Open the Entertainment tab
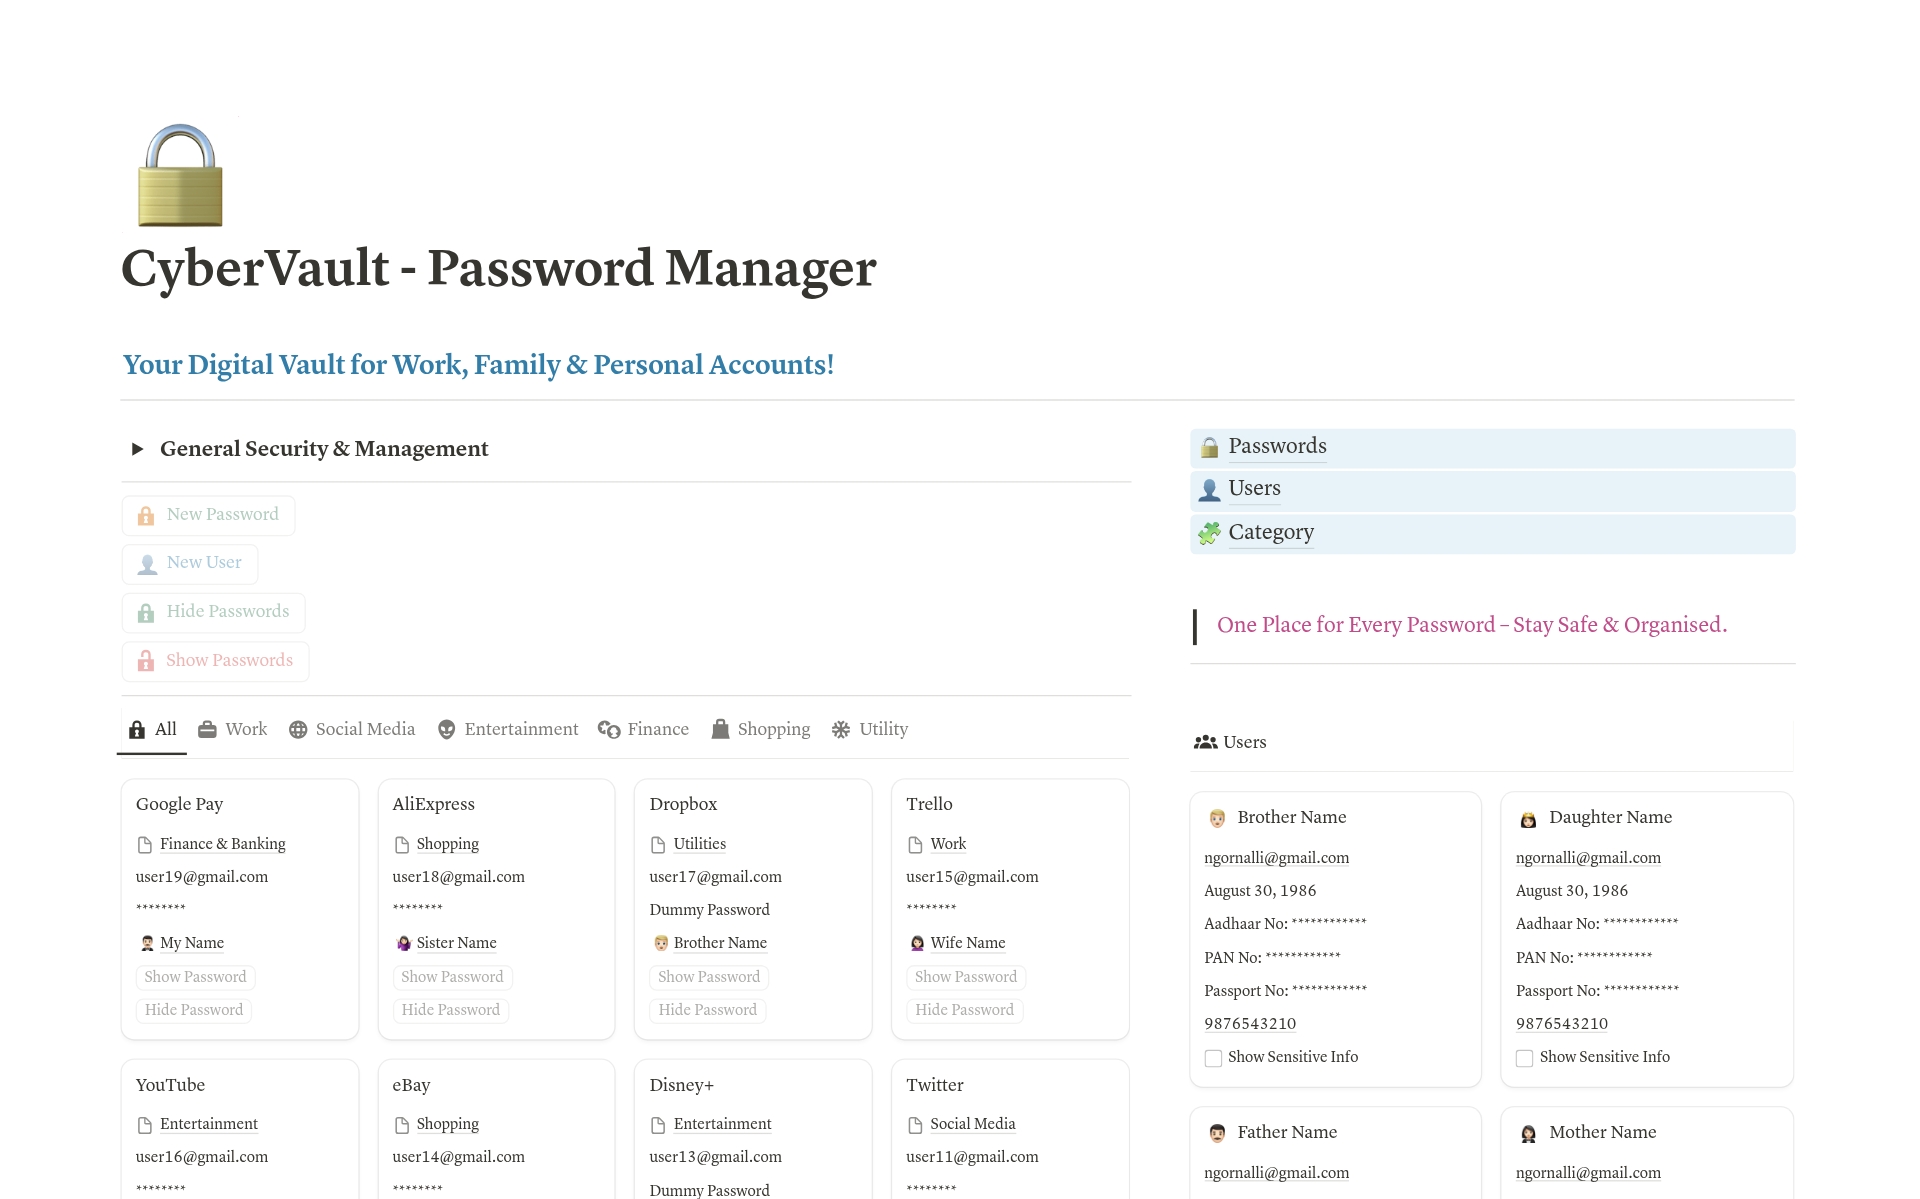 [x=508, y=730]
